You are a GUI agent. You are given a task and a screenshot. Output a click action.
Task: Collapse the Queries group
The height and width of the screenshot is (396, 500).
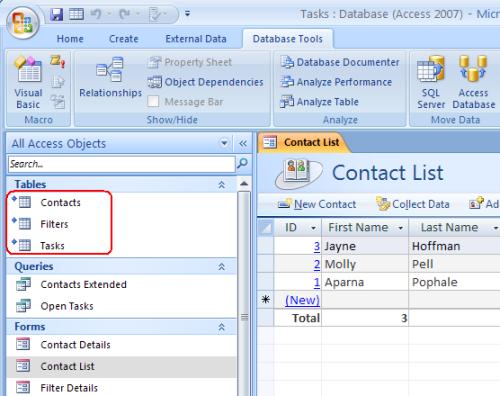click(x=221, y=266)
